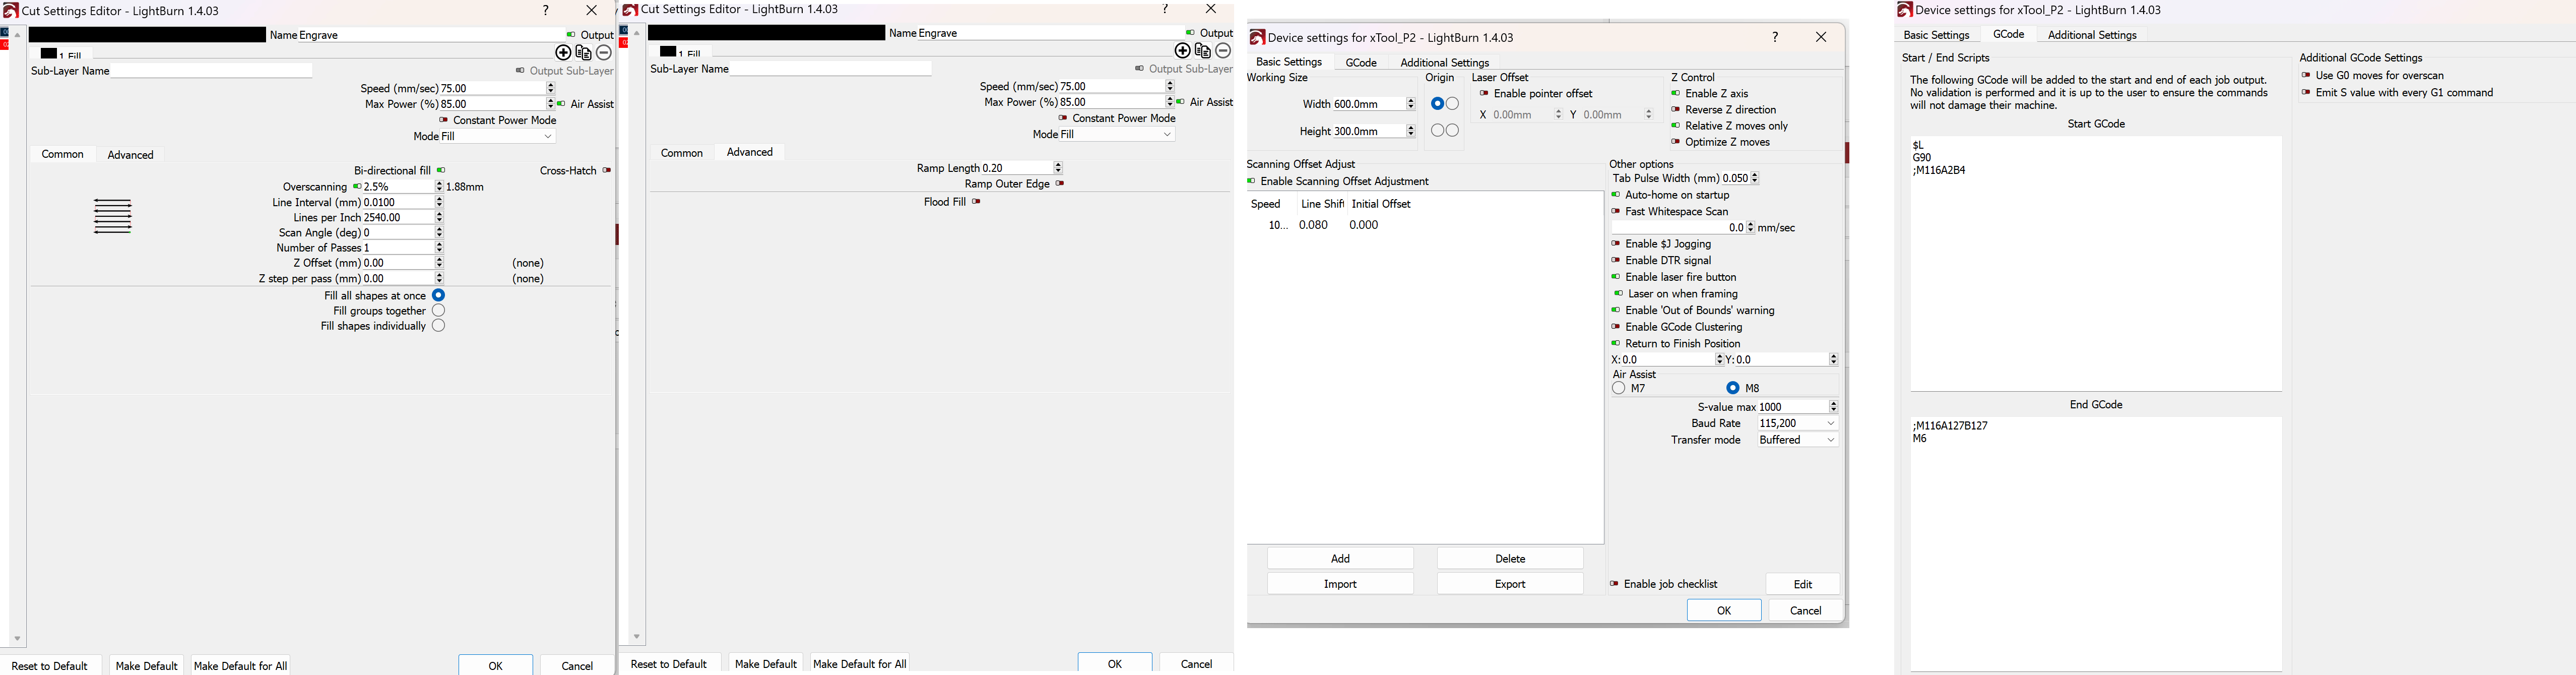Click add sub-layer plus icon in leftmost editor
2576x675 pixels.
(563, 53)
